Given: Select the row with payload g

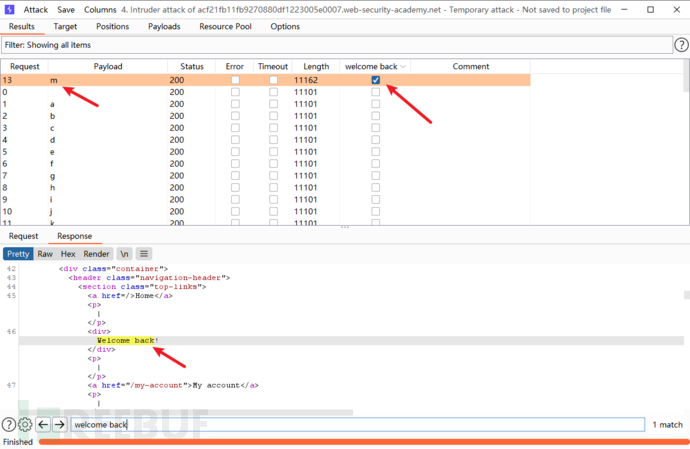Looking at the screenshot, I should (266, 176).
